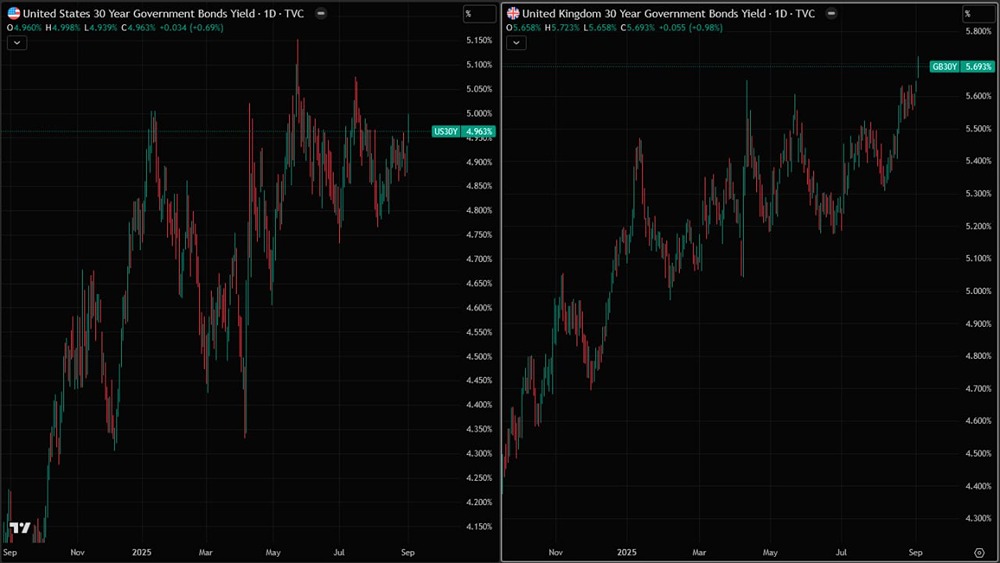Screen dimensions: 1000x563
Task: Click UK chart high value H5.723%
Action: pyautogui.click(x=562, y=28)
